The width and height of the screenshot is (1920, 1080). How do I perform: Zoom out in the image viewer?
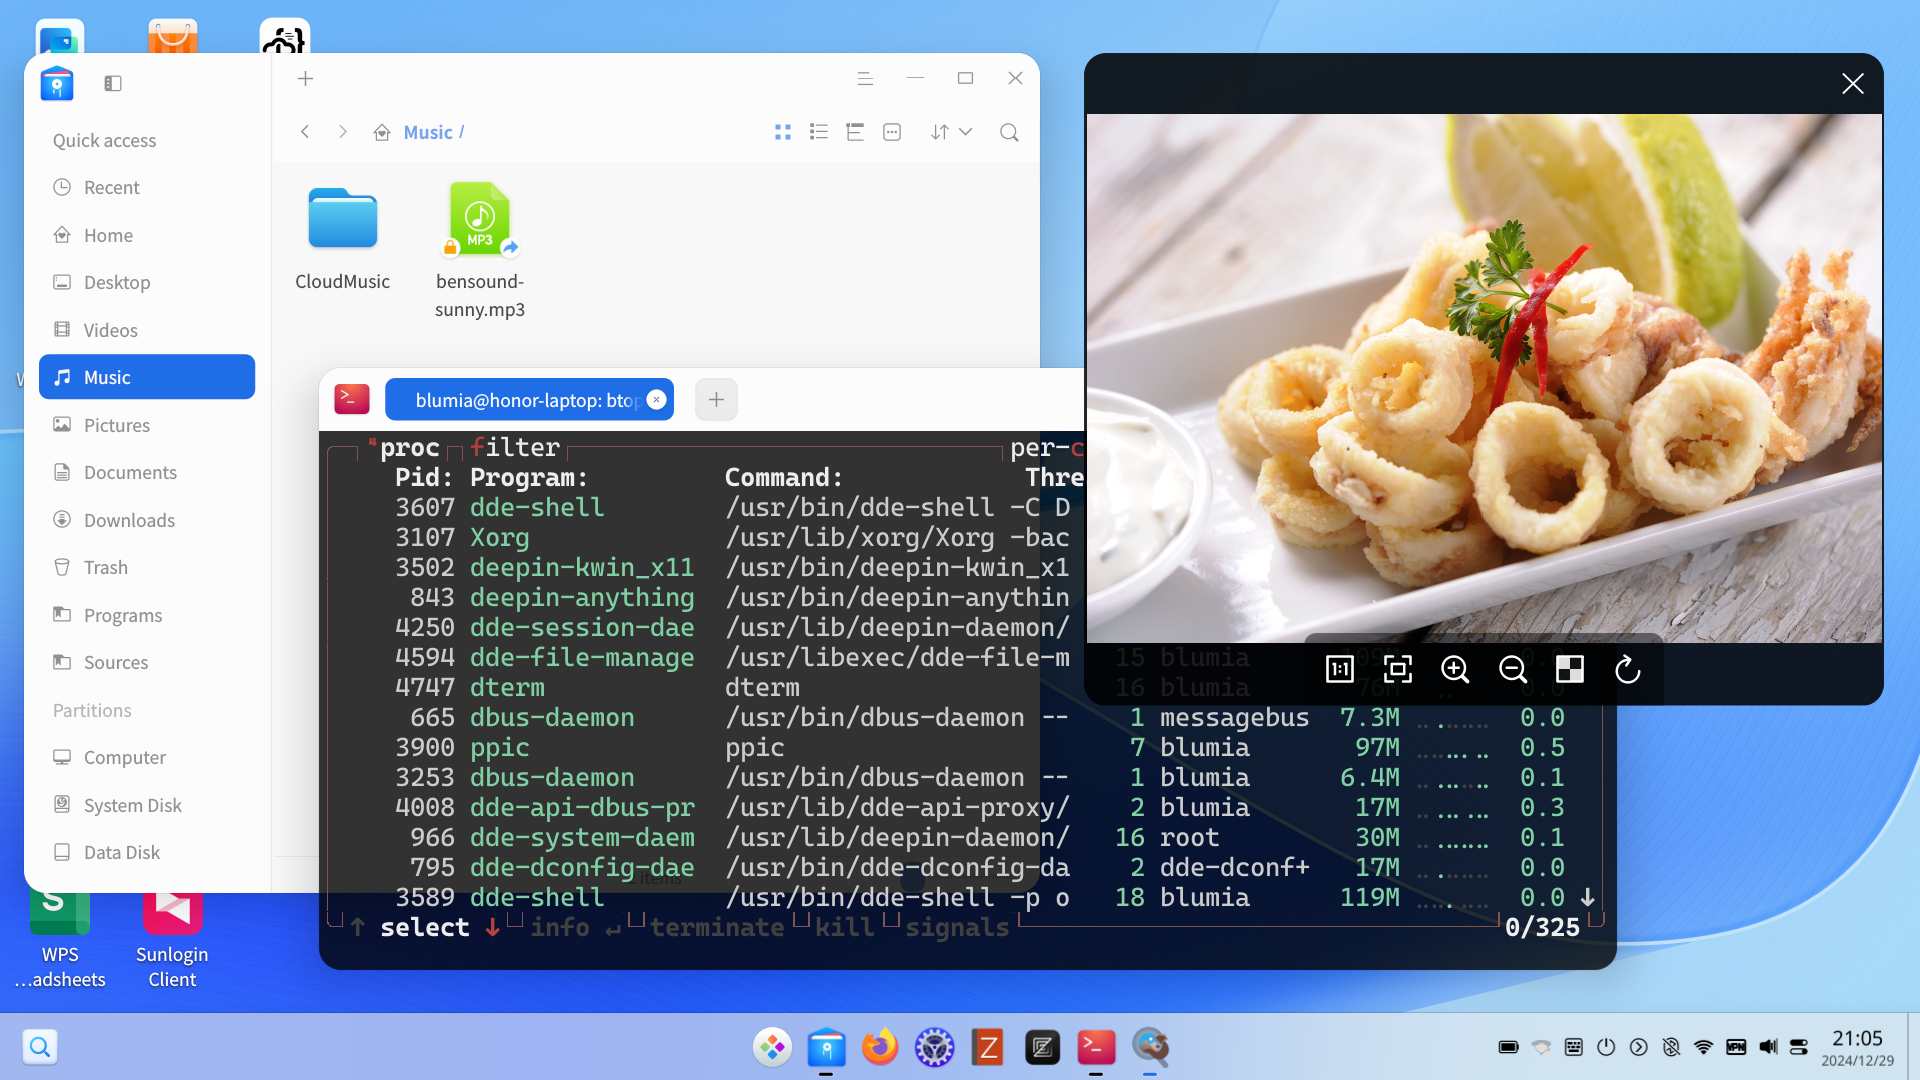tap(1512, 669)
